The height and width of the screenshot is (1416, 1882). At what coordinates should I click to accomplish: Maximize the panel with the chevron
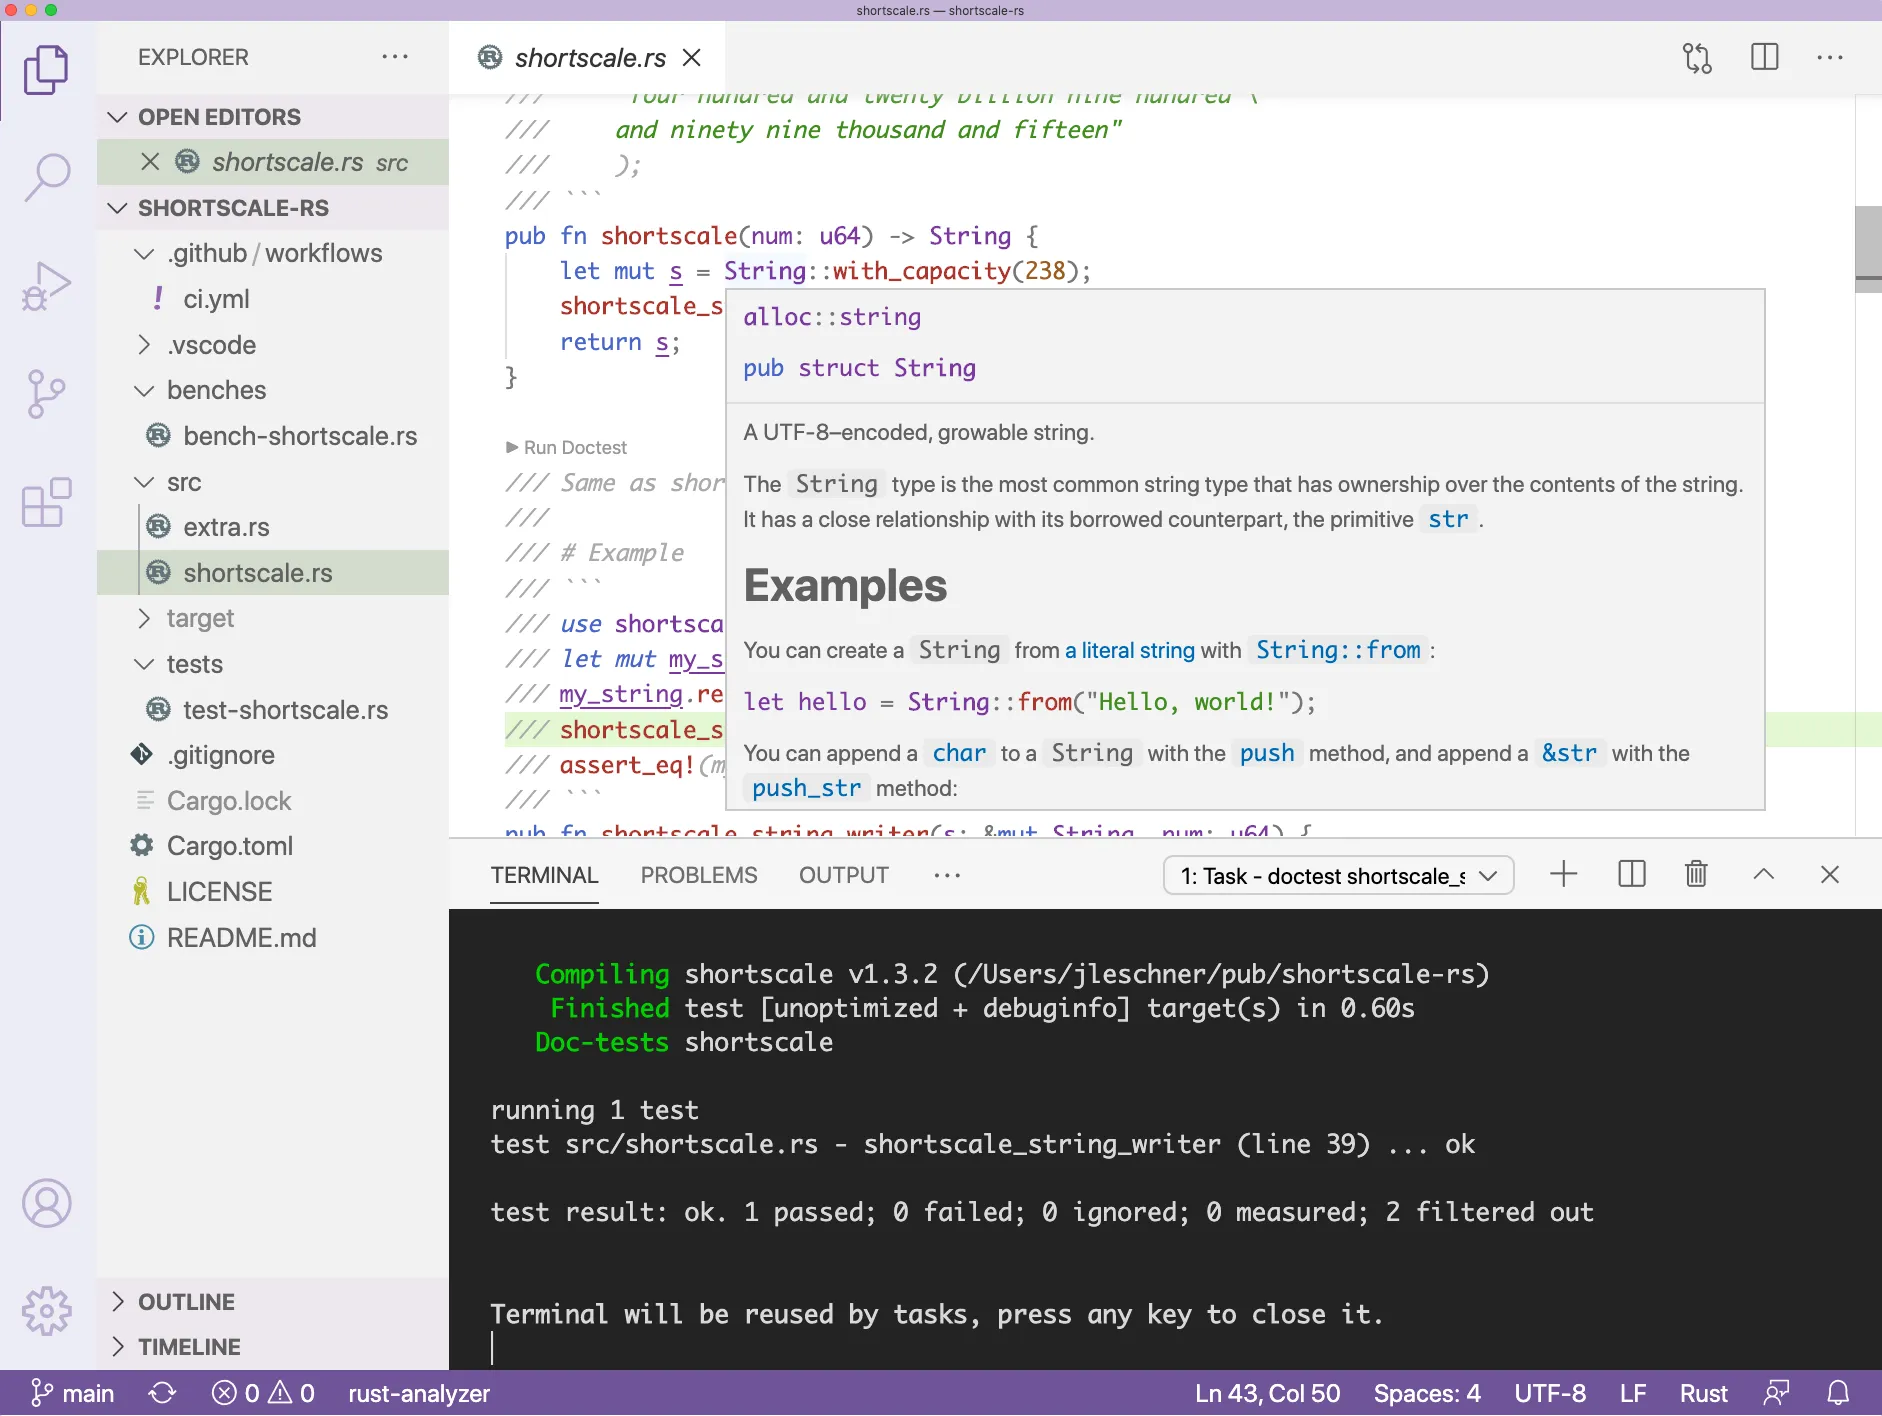[1763, 874]
